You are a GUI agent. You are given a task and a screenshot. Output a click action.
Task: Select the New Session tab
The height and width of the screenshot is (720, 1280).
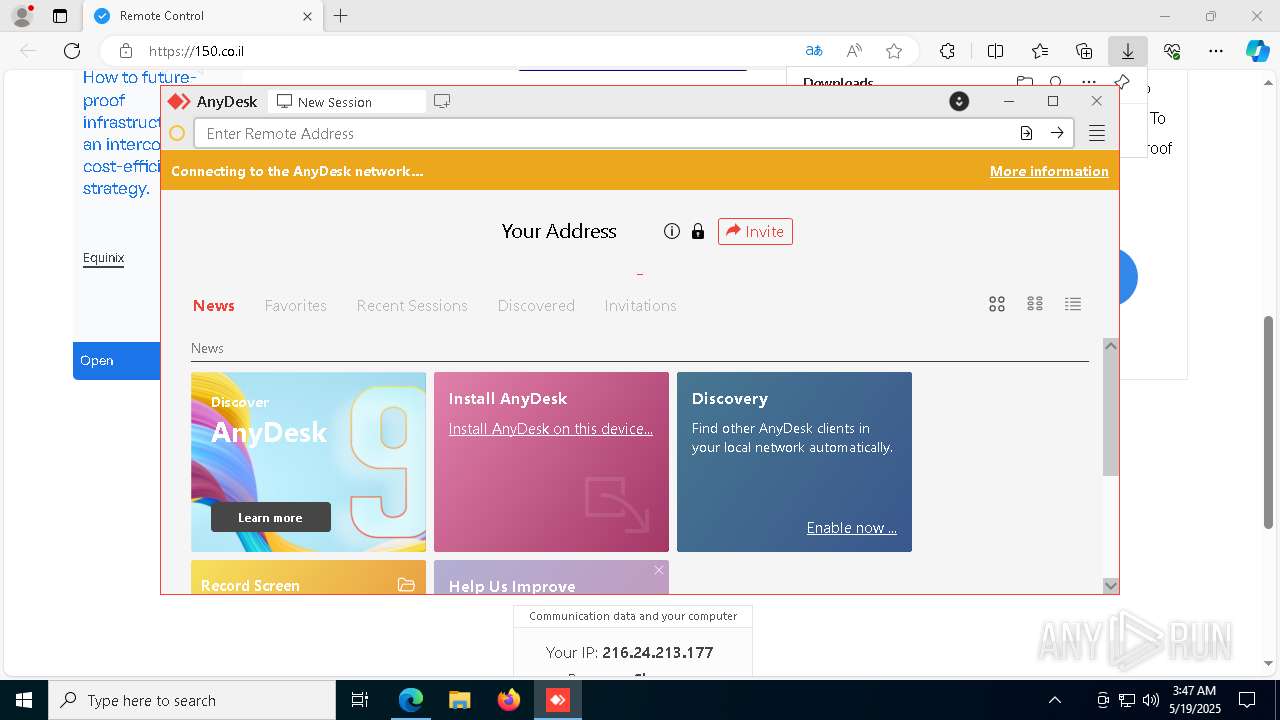346,101
